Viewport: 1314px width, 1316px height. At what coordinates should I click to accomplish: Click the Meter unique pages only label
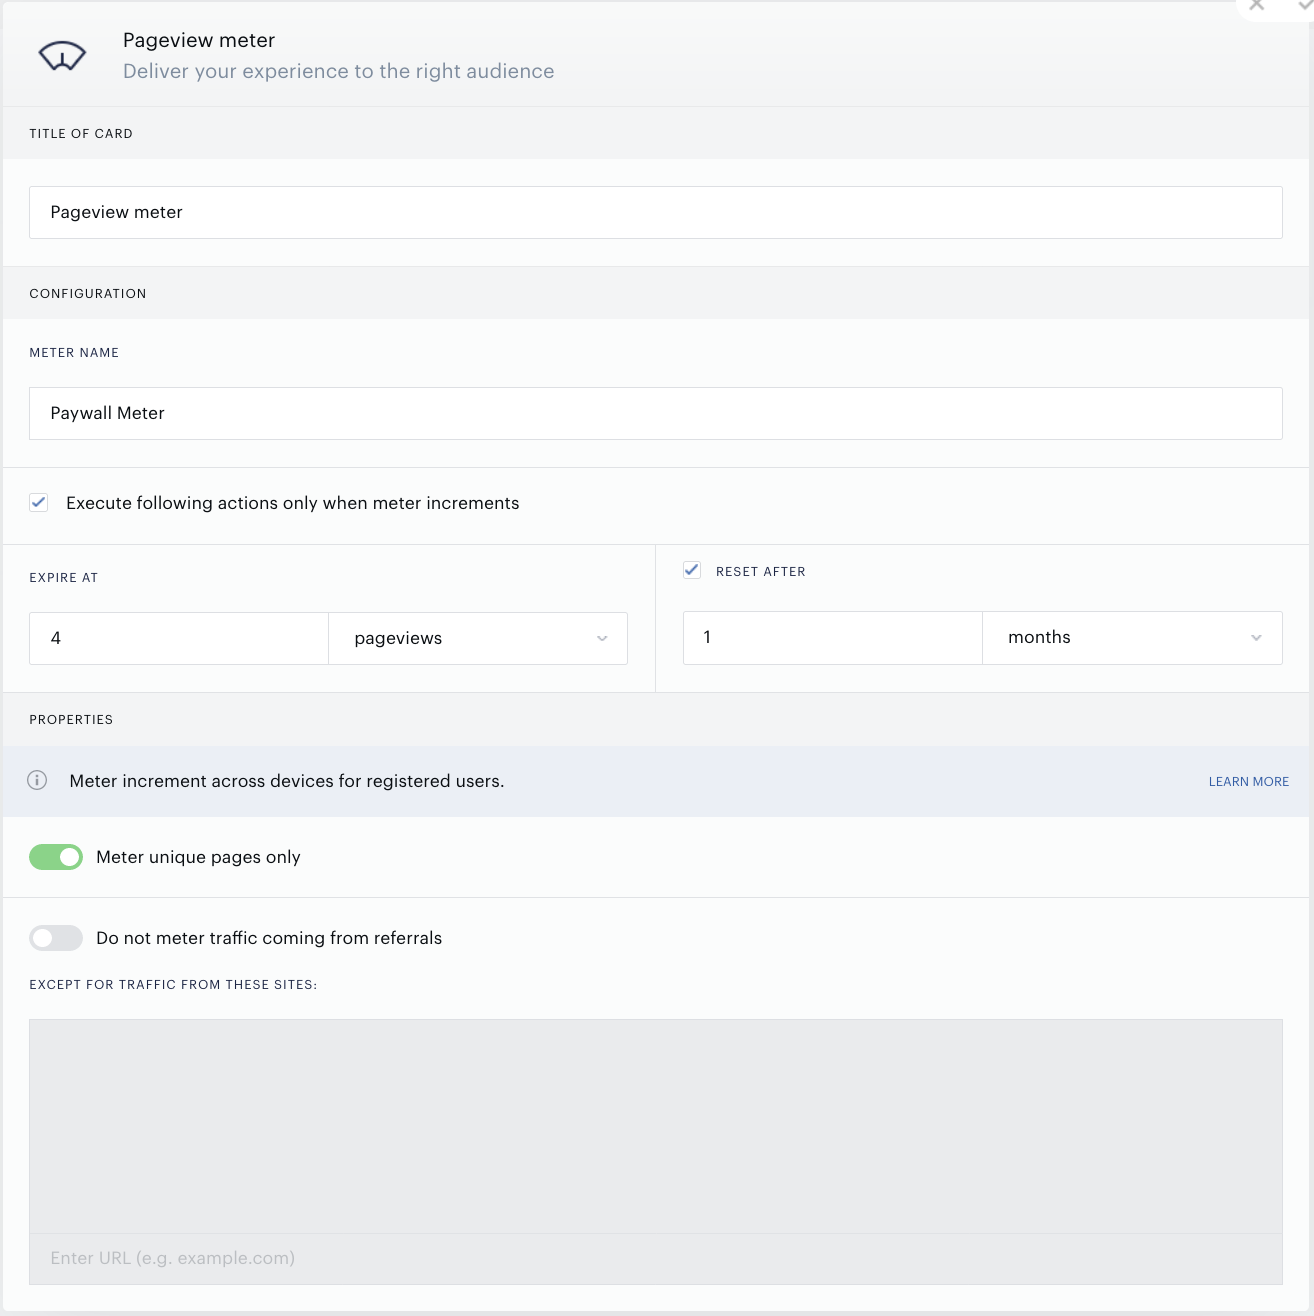click(198, 857)
